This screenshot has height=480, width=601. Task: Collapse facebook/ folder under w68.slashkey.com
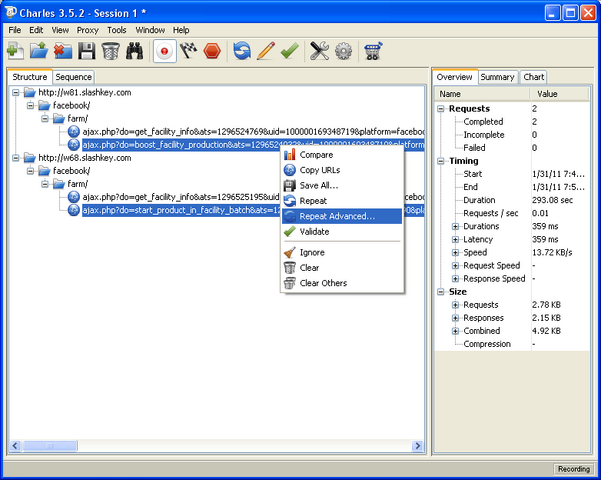coord(30,171)
